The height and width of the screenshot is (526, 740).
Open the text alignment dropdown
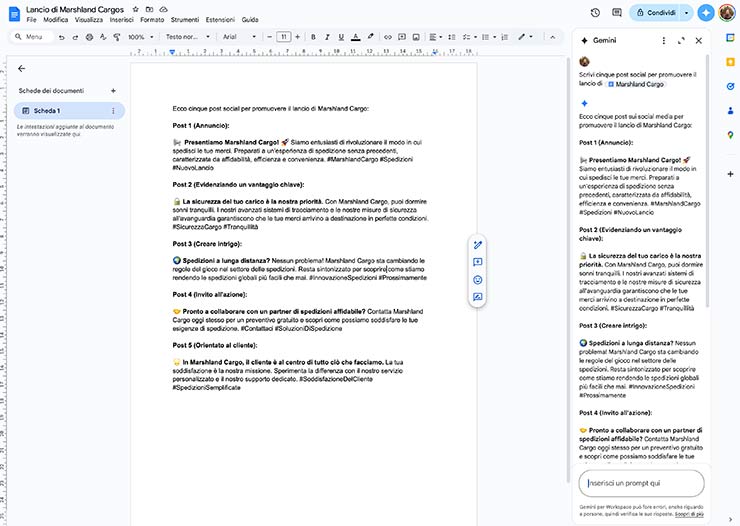[x=436, y=37]
